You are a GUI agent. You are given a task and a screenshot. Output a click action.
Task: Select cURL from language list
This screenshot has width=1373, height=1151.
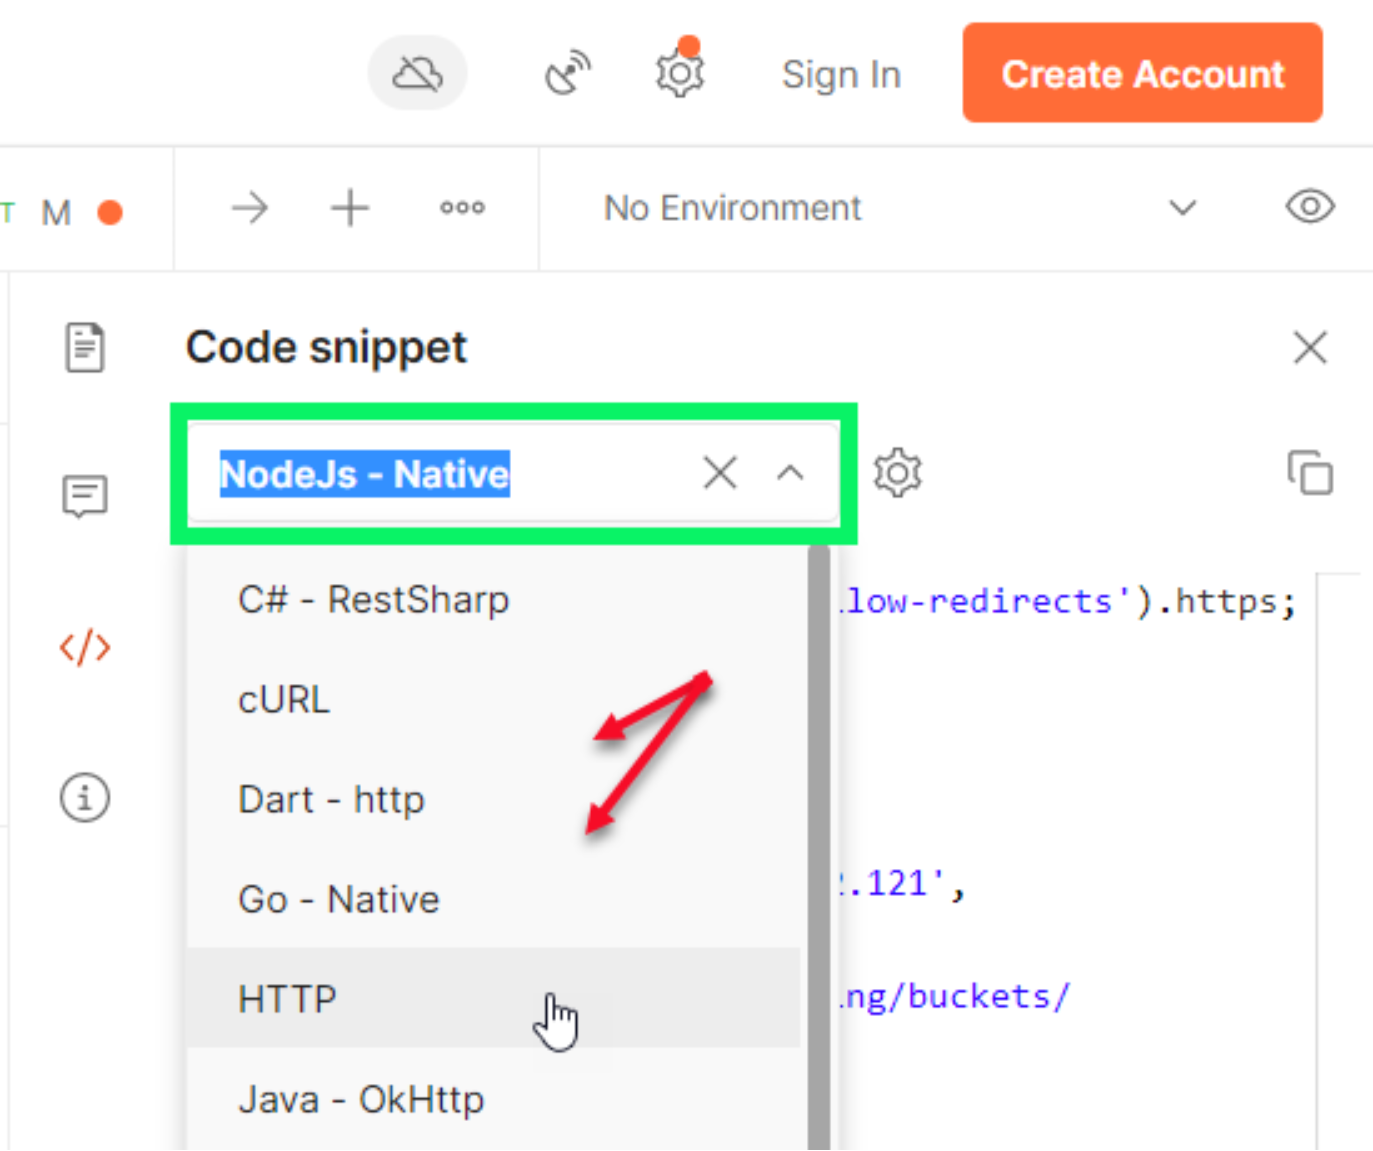(x=494, y=699)
